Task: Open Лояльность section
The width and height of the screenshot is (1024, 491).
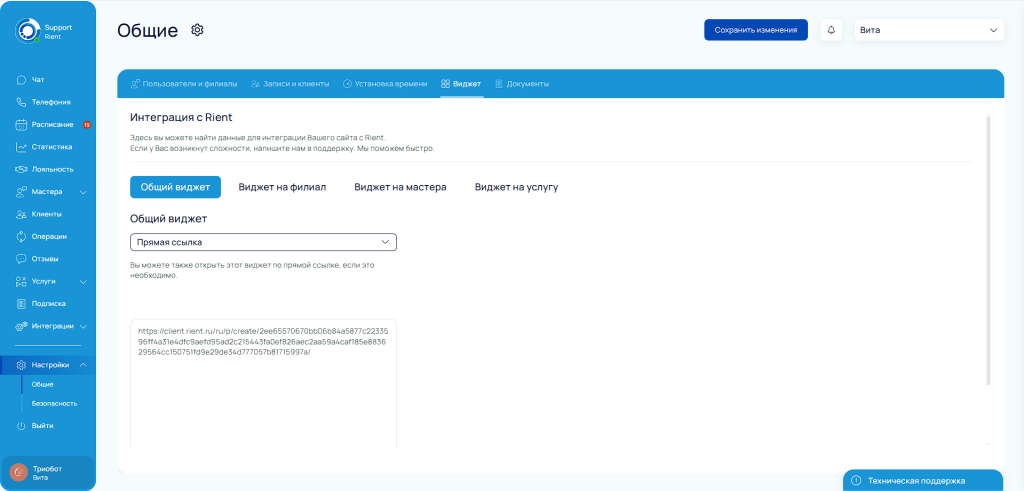Action: 52,169
